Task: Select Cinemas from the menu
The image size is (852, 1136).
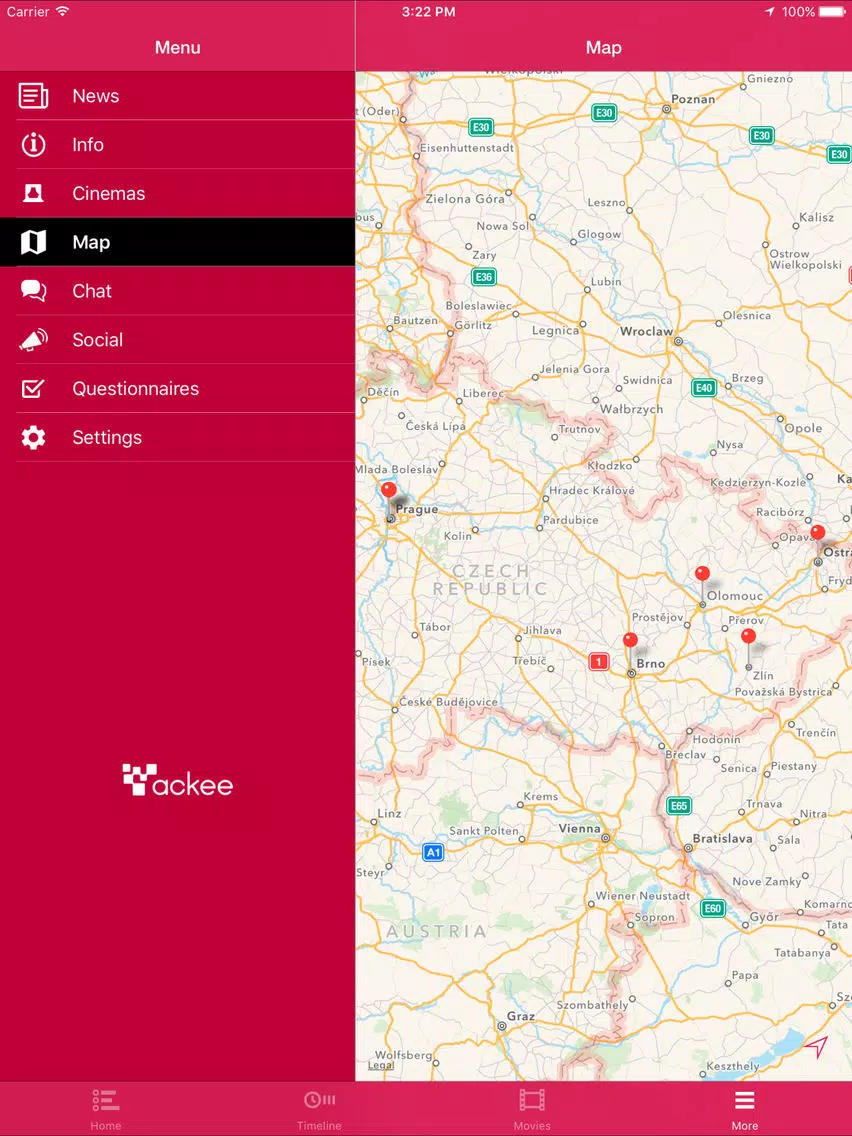Action: pyautogui.click(x=178, y=193)
